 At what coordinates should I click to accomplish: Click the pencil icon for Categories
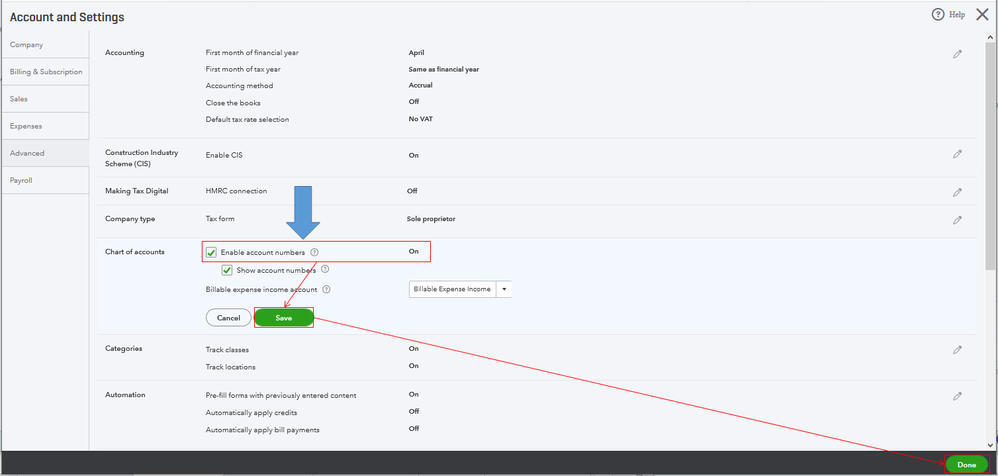coord(957,350)
